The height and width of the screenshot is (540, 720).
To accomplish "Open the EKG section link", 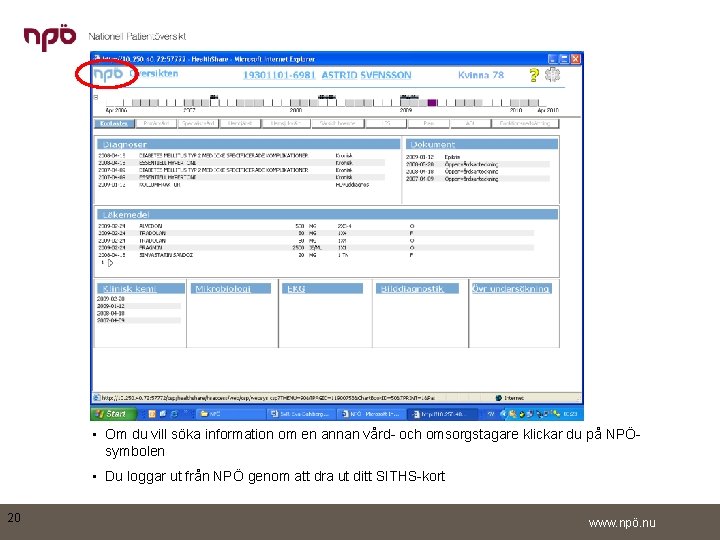I will (296, 288).
